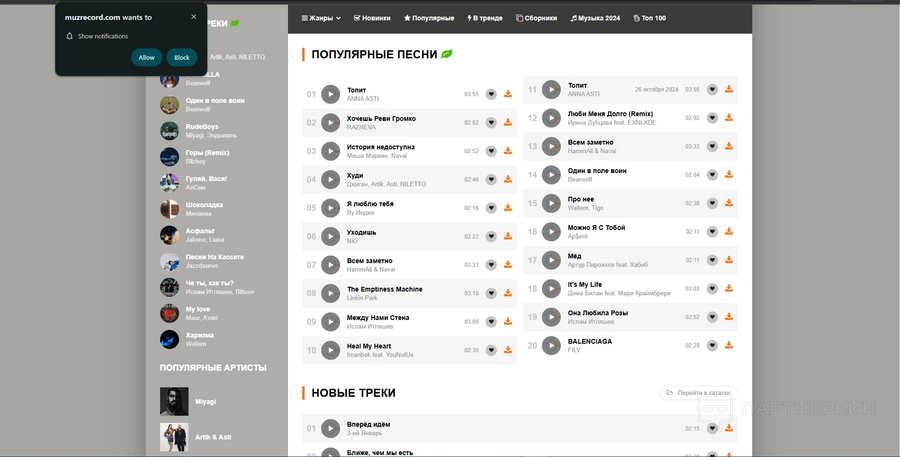
Task: Like track 04 Худи with heart
Action: (491, 180)
